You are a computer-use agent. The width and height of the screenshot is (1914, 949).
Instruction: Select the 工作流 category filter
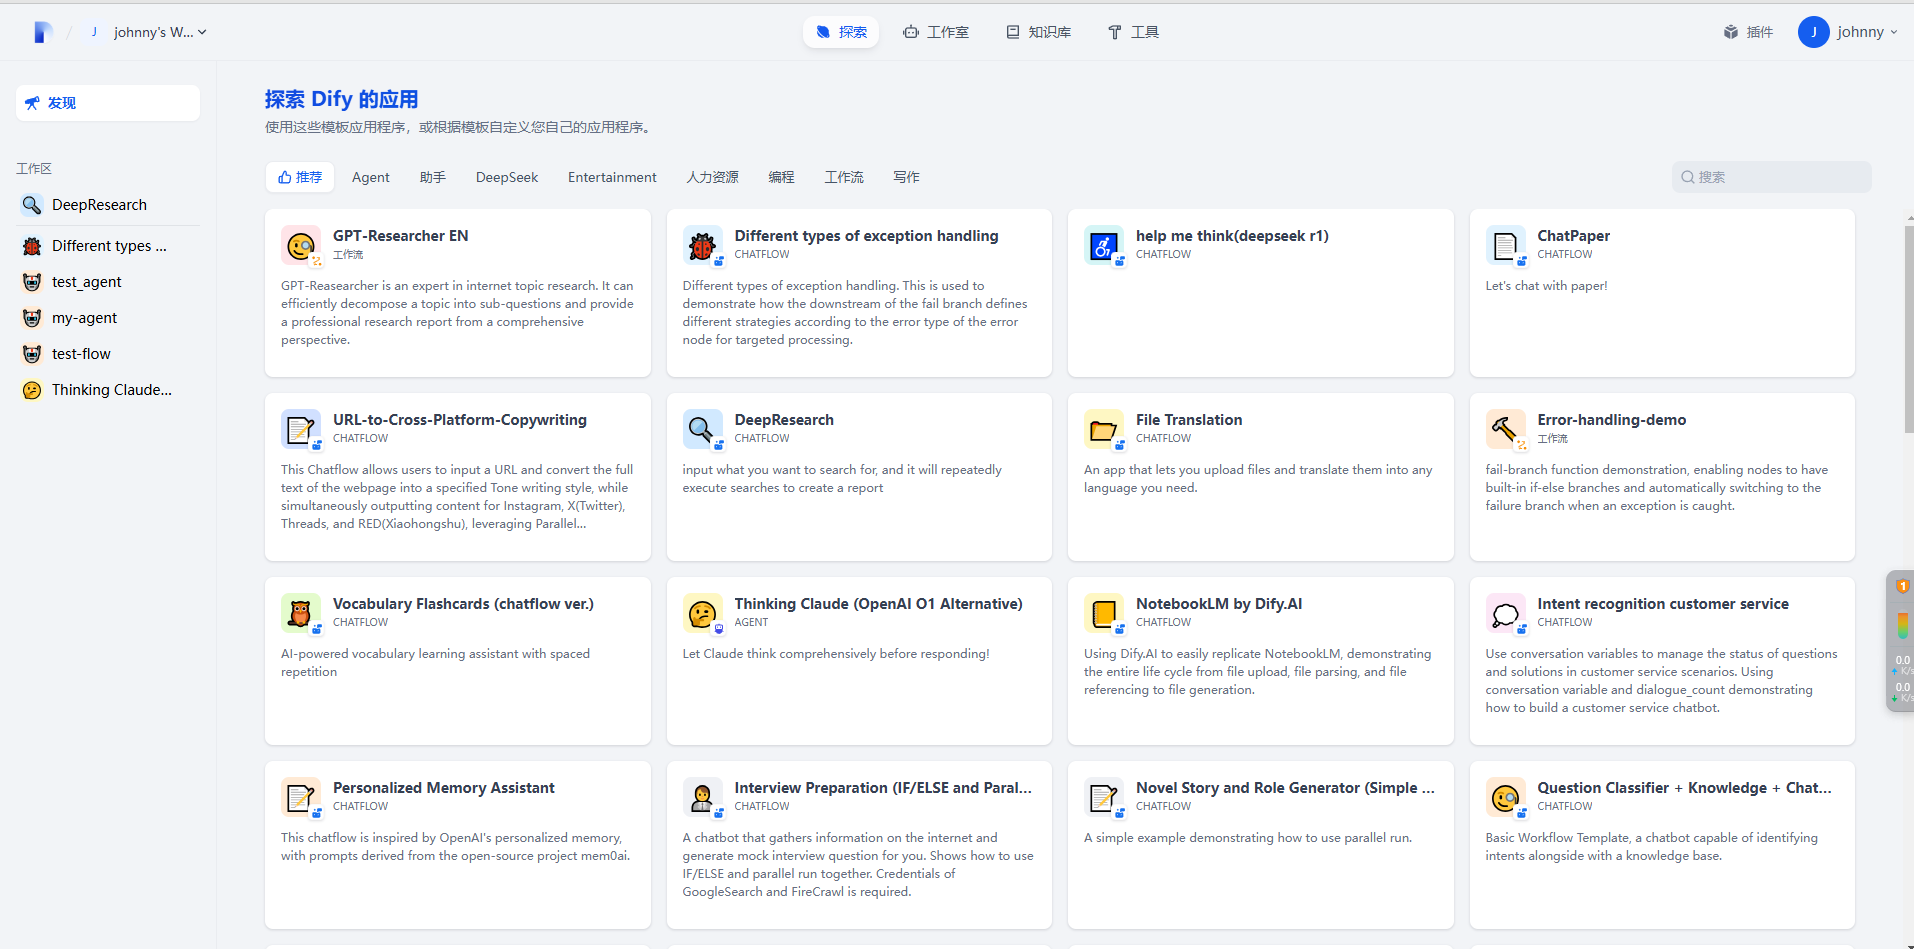point(844,177)
